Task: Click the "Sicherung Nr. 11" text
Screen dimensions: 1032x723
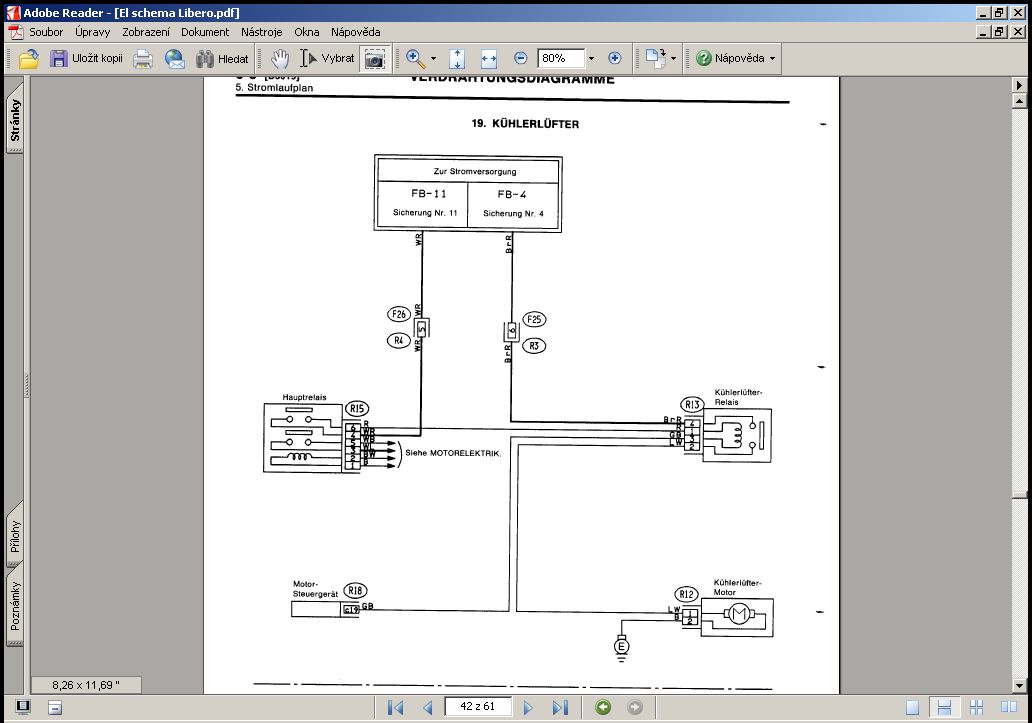Action: click(x=425, y=212)
